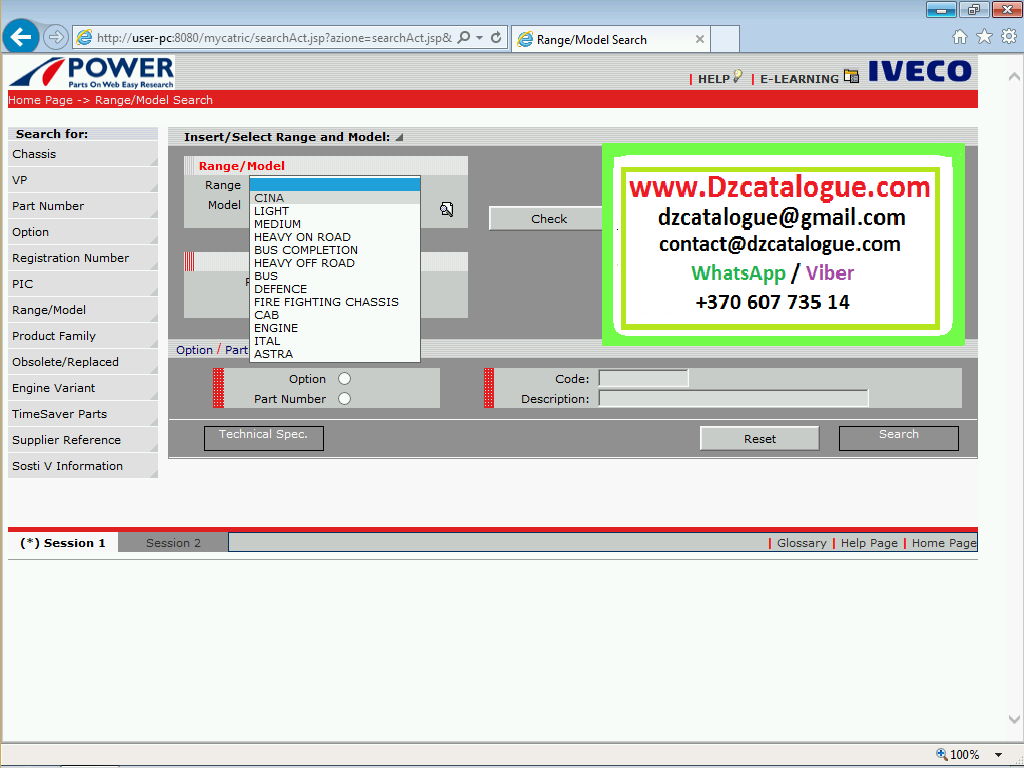
Task: Click Home Page breadcrumb link
Action: click(40, 100)
